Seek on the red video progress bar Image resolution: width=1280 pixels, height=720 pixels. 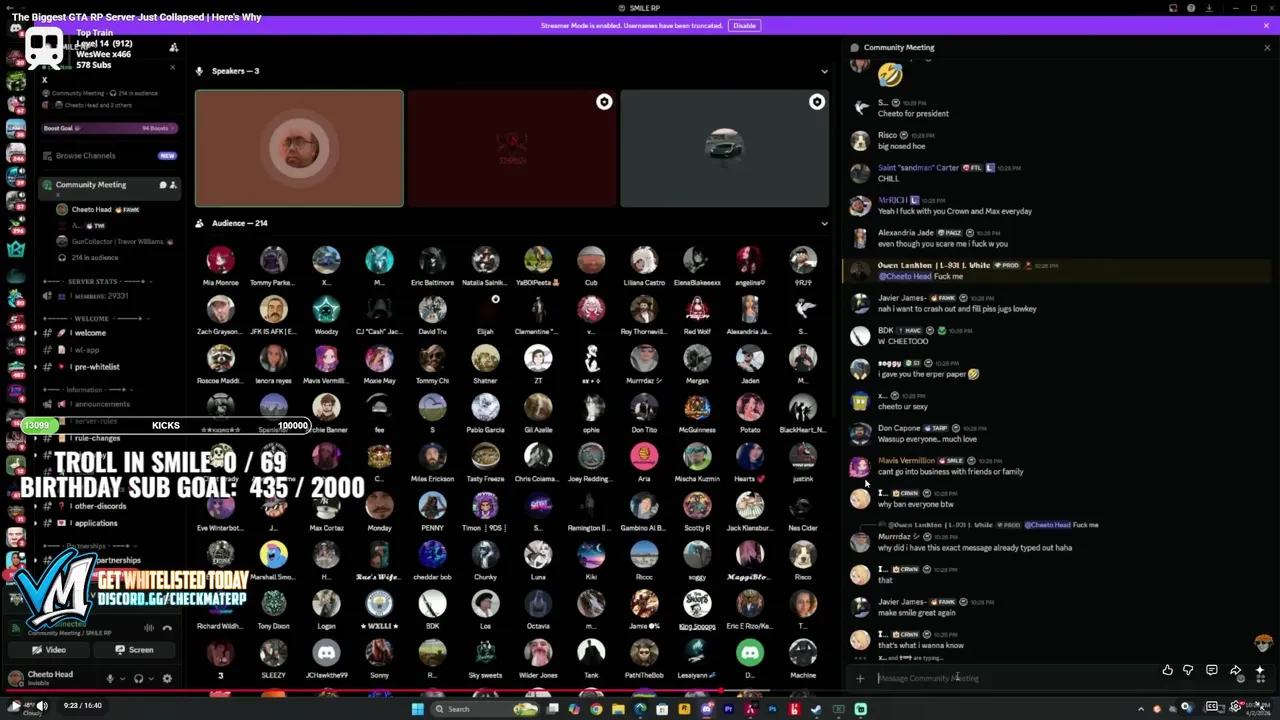[x=640, y=691]
